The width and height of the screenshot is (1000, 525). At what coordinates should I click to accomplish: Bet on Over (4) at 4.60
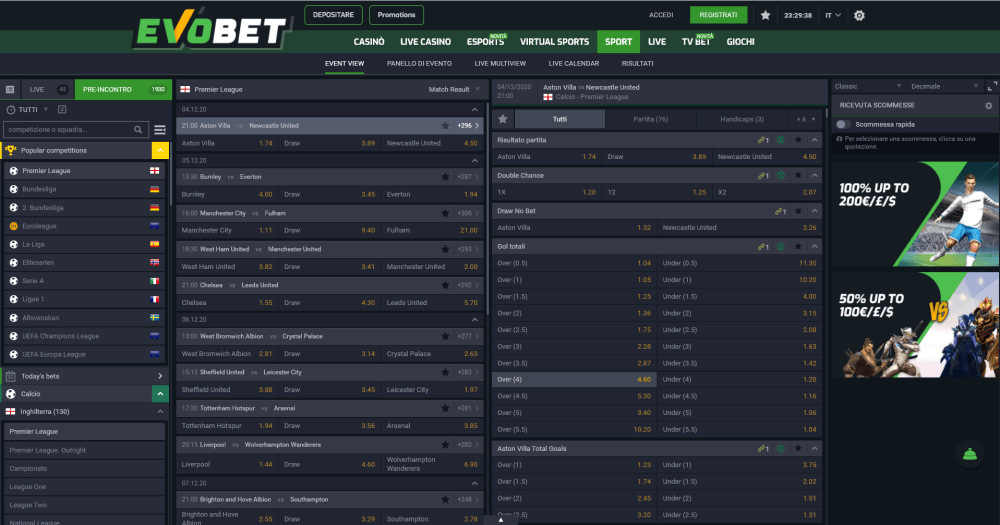click(x=574, y=380)
